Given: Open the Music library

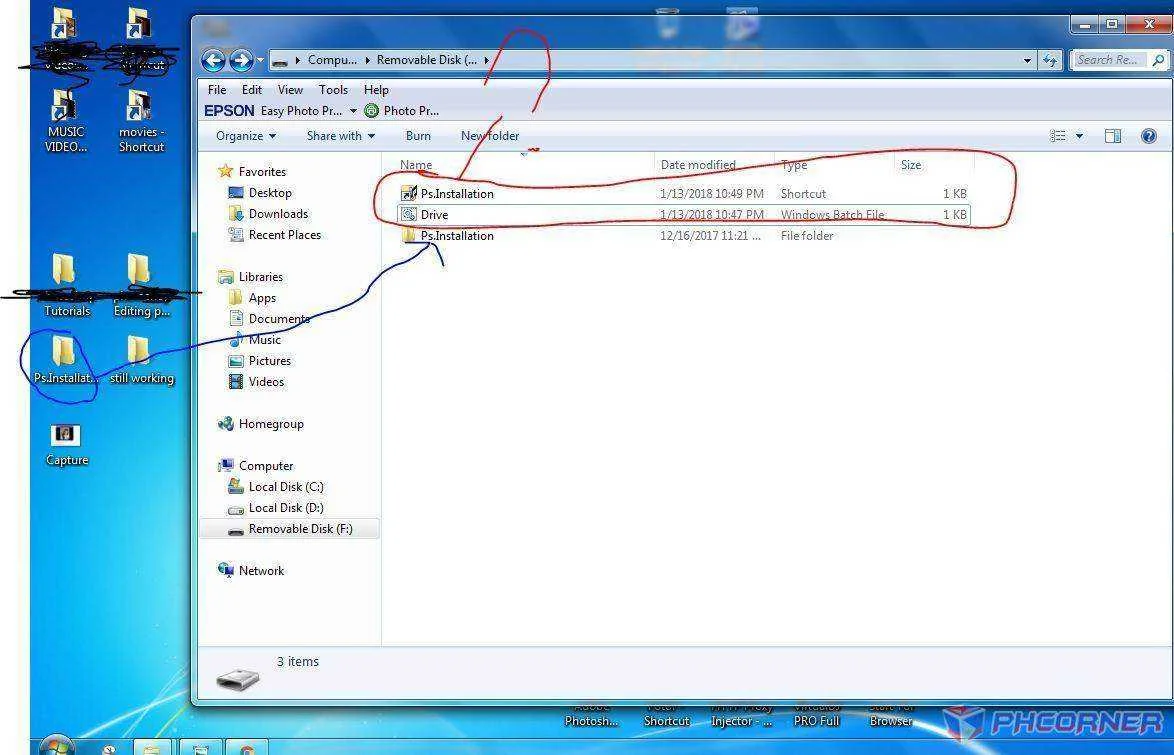Looking at the screenshot, I should click(264, 340).
